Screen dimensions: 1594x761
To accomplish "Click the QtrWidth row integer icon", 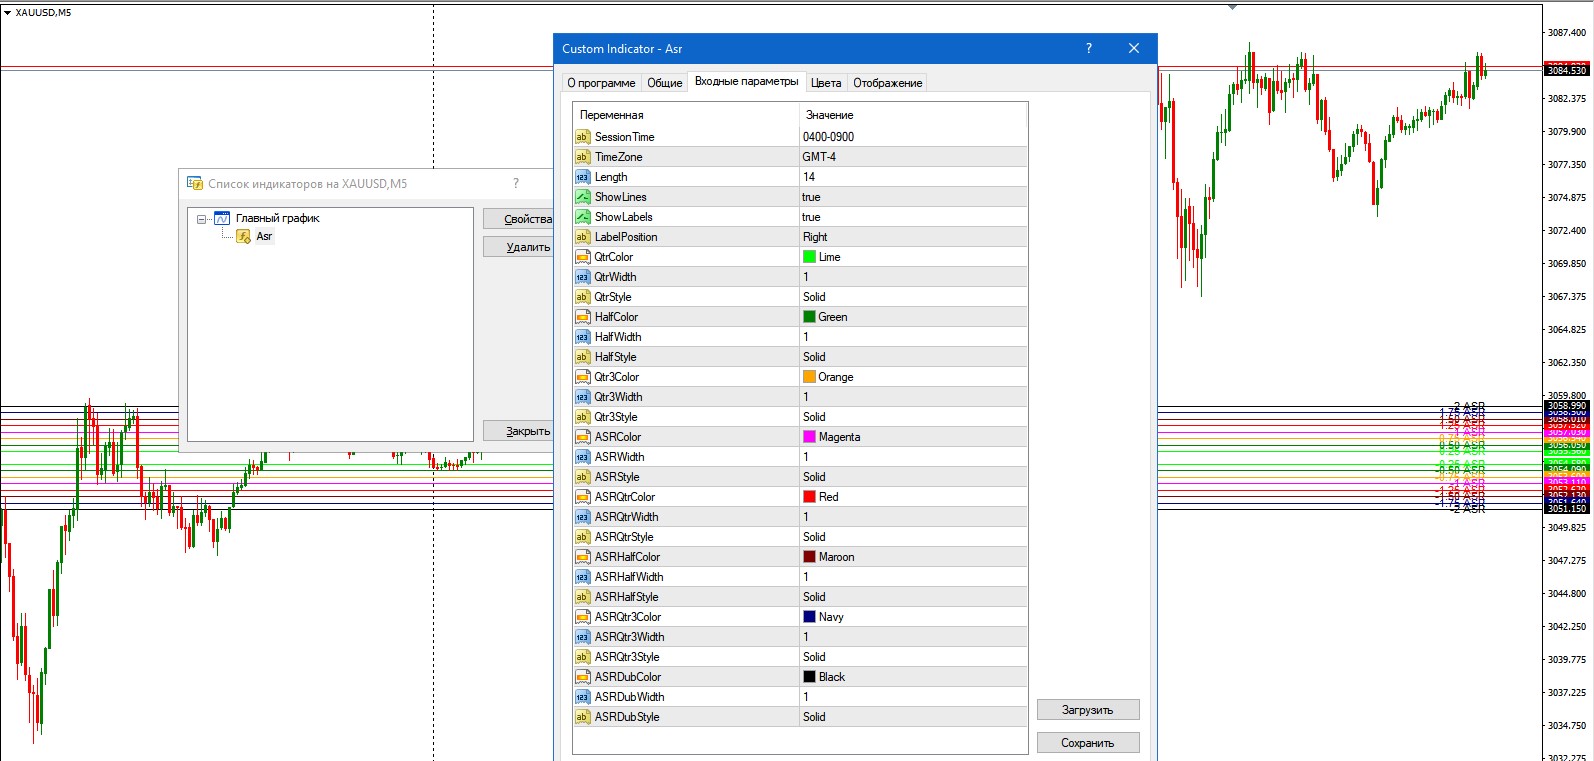I will click(x=582, y=277).
